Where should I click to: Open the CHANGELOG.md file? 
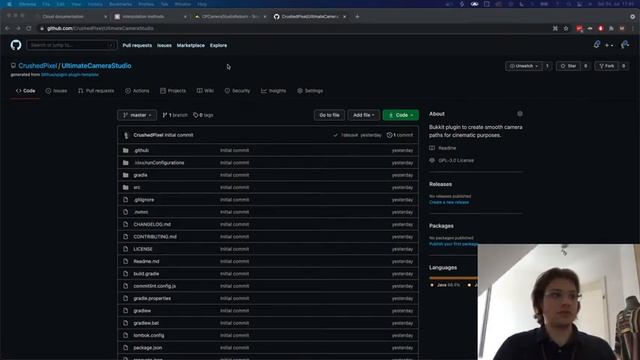tap(152, 224)
